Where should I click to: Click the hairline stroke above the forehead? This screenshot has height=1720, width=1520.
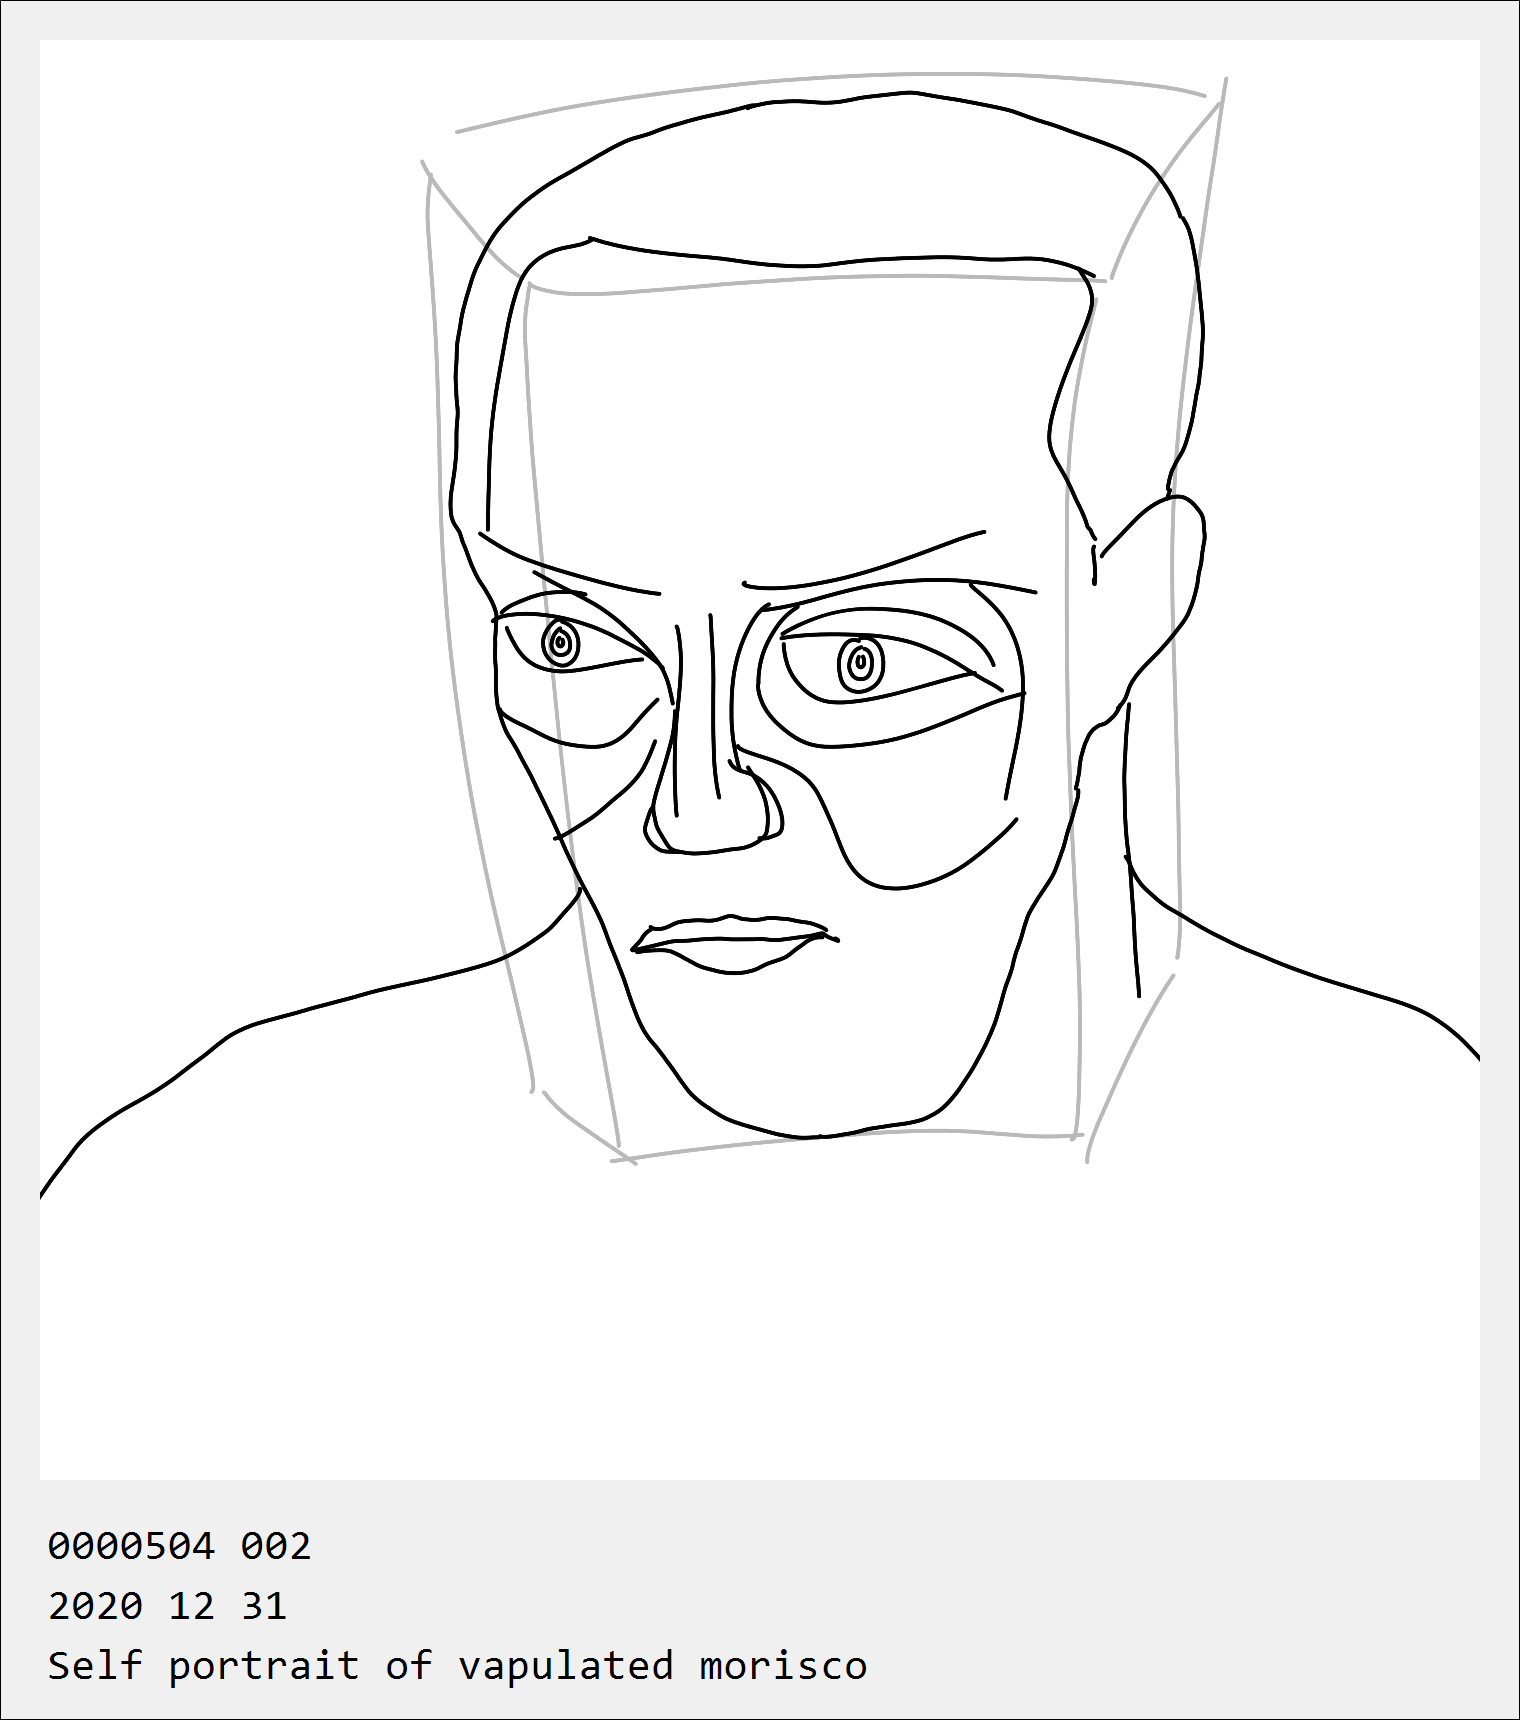click(840, 258)
